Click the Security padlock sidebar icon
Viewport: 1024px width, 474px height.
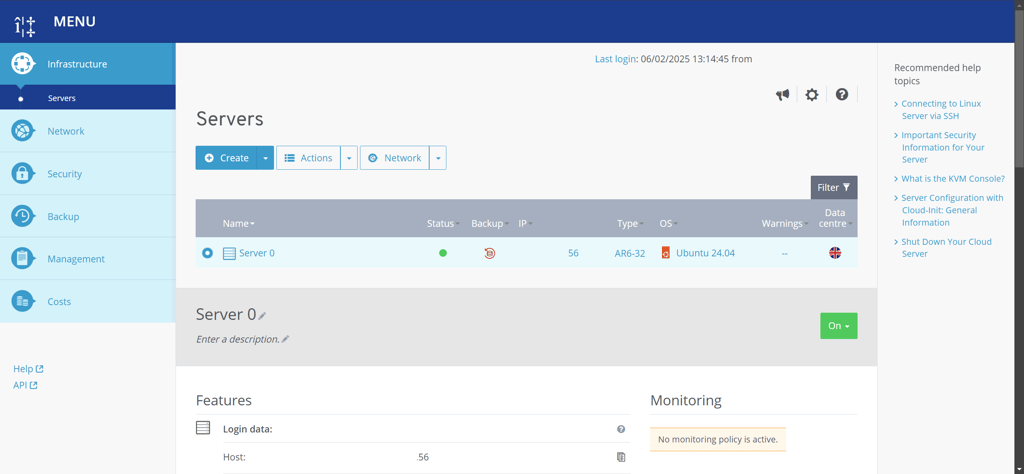(x=22, y=174)
